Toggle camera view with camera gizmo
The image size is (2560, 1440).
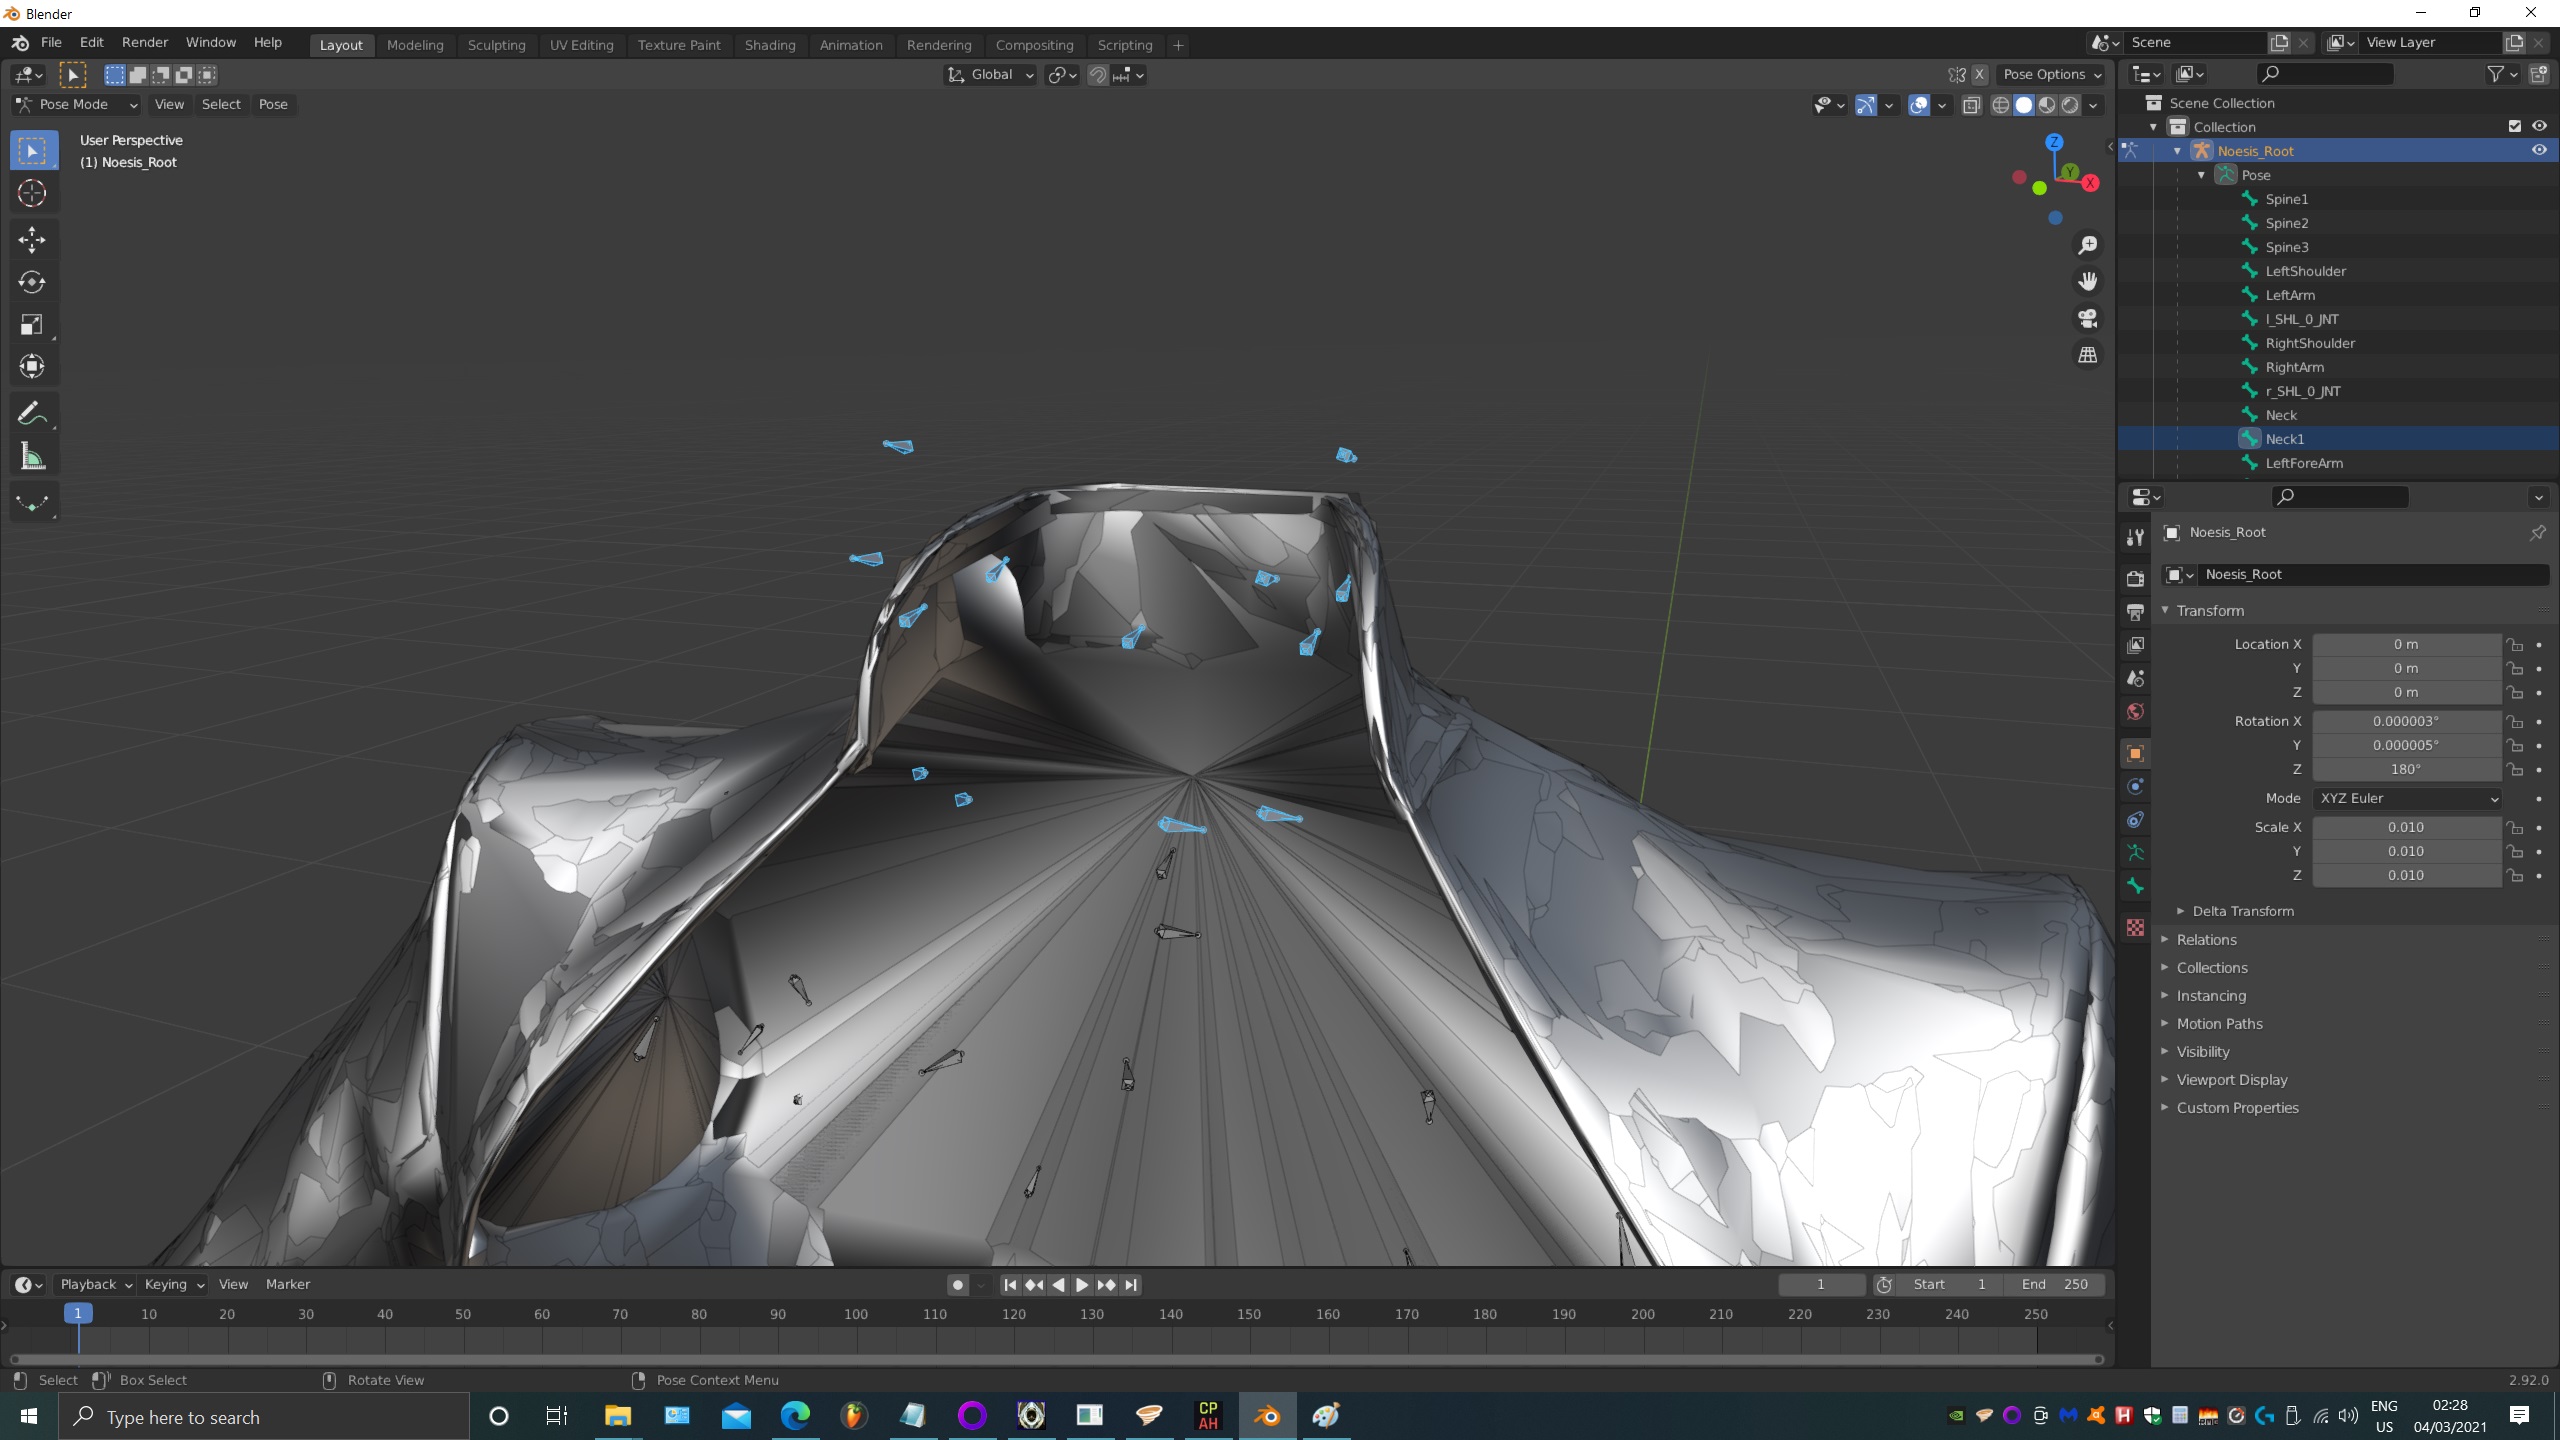(2088, 318)
